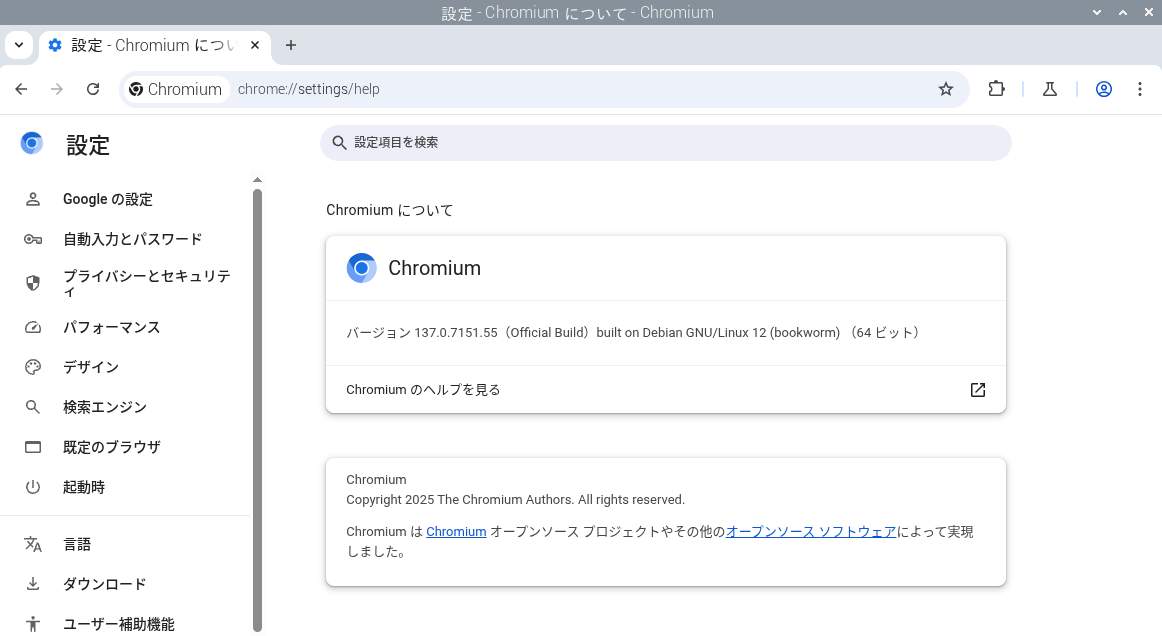Click the browser window icon for 既定のブラウザ
1162x636 pixels.
[x=33, y=448]
